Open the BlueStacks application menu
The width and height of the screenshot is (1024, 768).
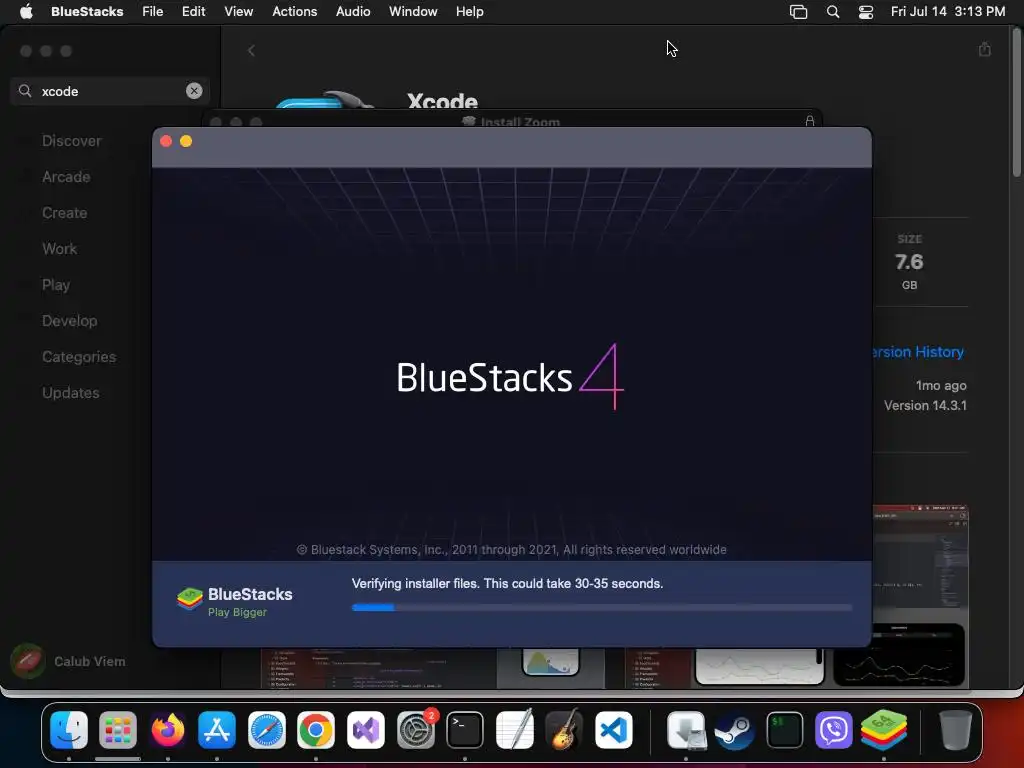click(87, 11)
